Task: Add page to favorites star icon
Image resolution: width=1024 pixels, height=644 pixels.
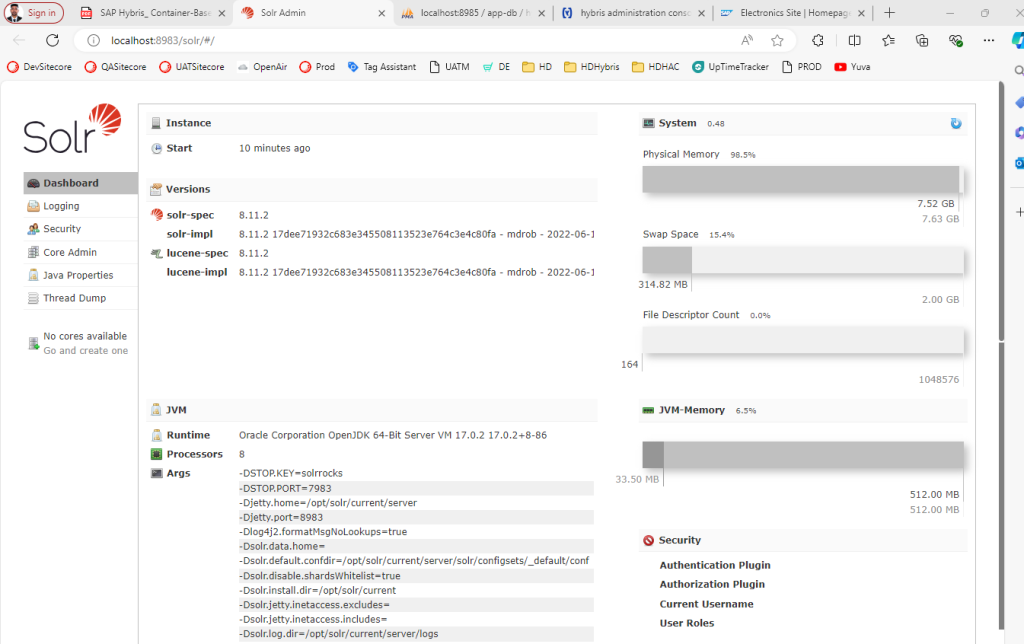Action: (777, 41)
